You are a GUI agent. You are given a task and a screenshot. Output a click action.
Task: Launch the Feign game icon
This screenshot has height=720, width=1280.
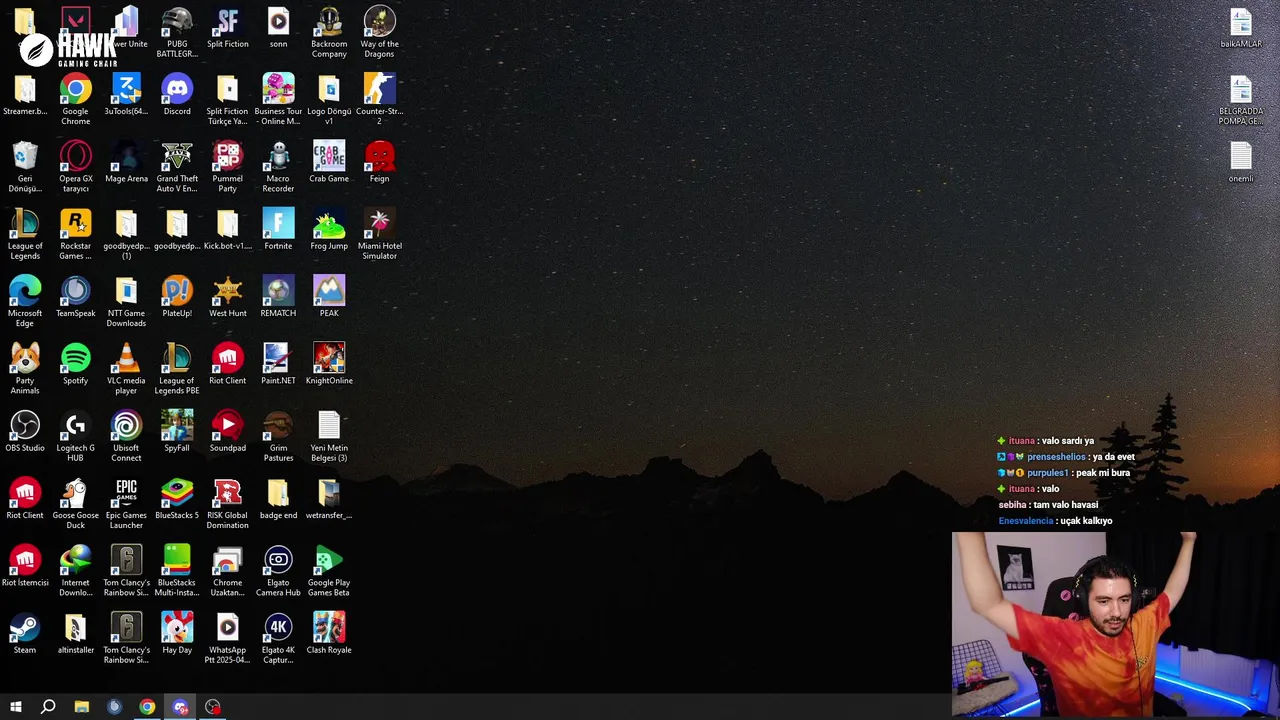[380, 158]
